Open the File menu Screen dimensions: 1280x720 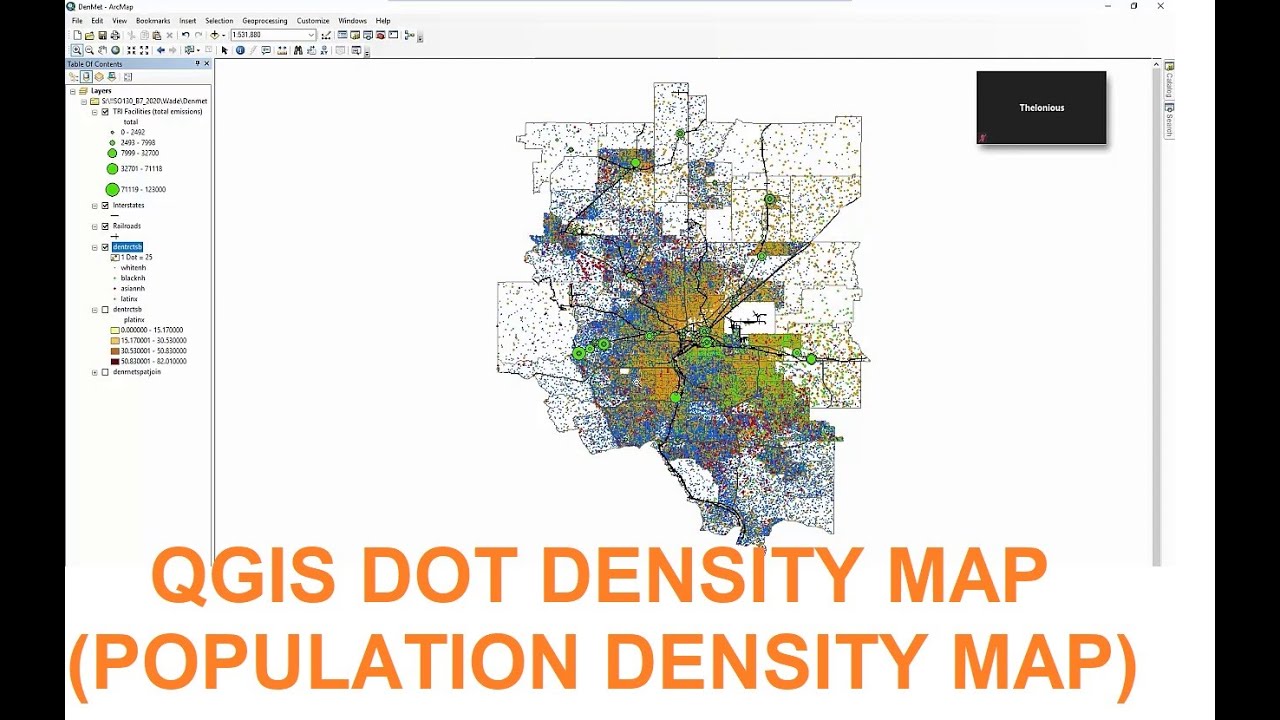coord(77,20)
